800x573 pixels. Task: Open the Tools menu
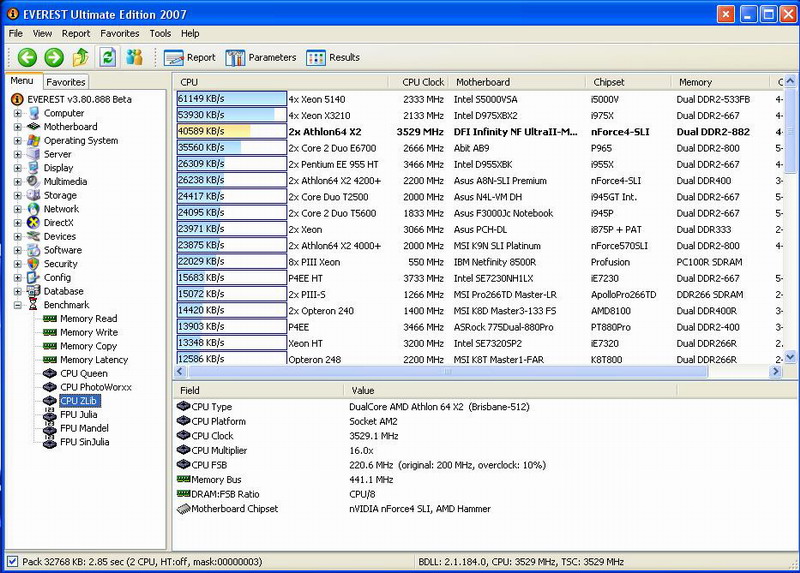click(160, 34)
